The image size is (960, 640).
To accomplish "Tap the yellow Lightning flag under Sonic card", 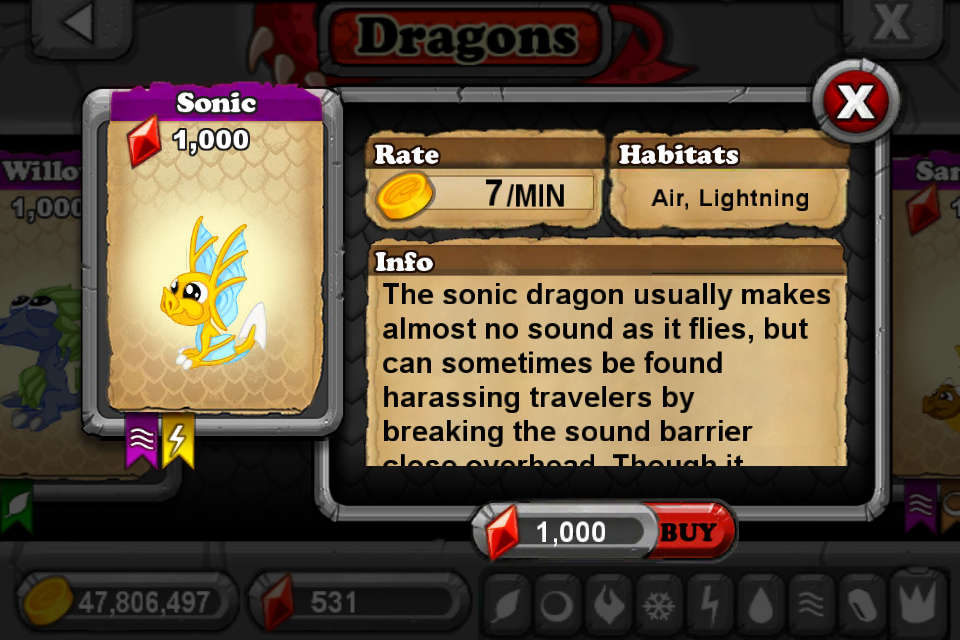I will pos(178,440).
